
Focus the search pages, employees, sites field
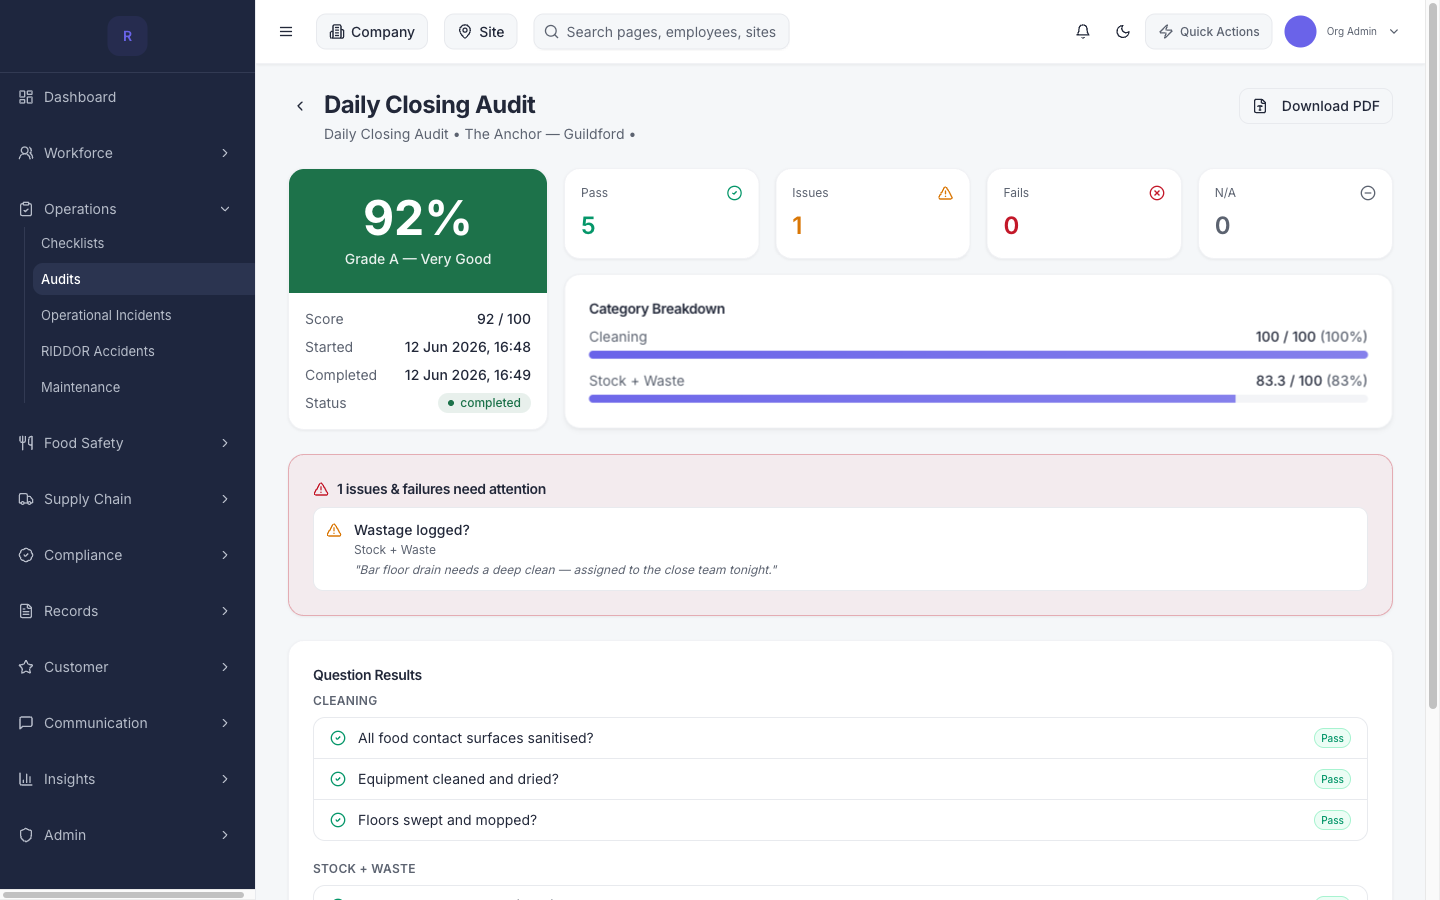coord(661,32)
